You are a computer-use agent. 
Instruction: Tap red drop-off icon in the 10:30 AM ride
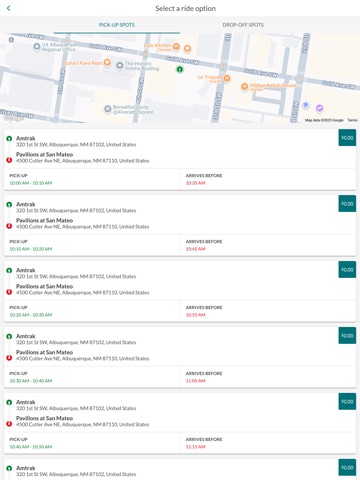pos(9,358)
